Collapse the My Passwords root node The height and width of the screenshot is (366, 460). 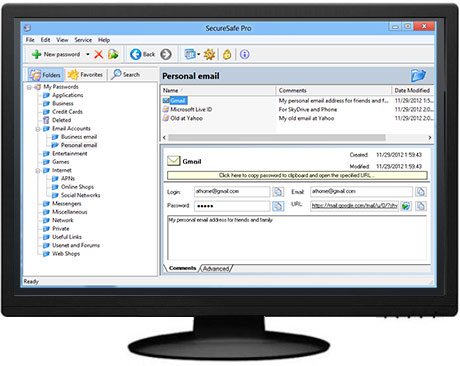[x=29, y=87]
